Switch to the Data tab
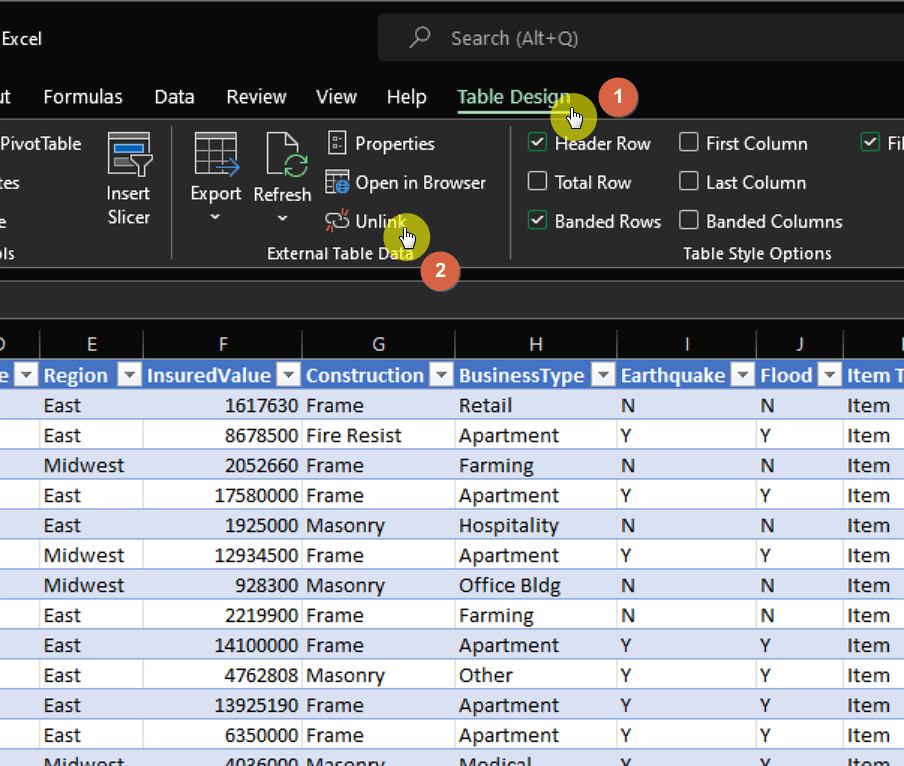Viewport: 904px width, 766px height. coord(174,97)
